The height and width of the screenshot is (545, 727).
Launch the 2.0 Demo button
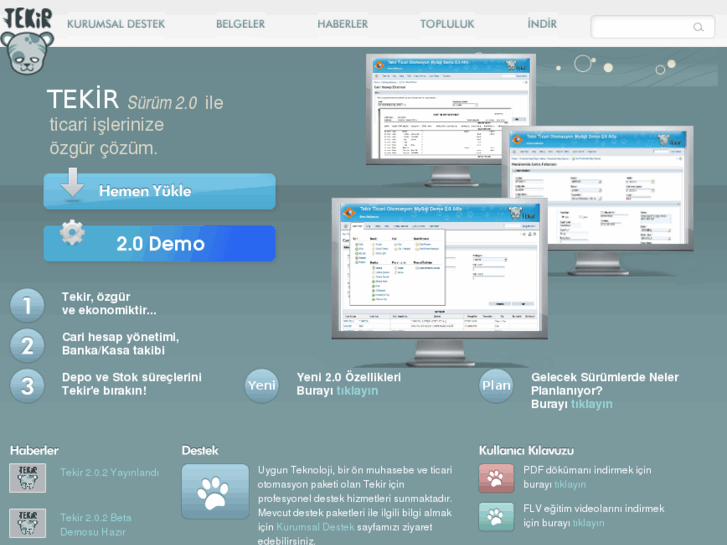coord(159,244)
